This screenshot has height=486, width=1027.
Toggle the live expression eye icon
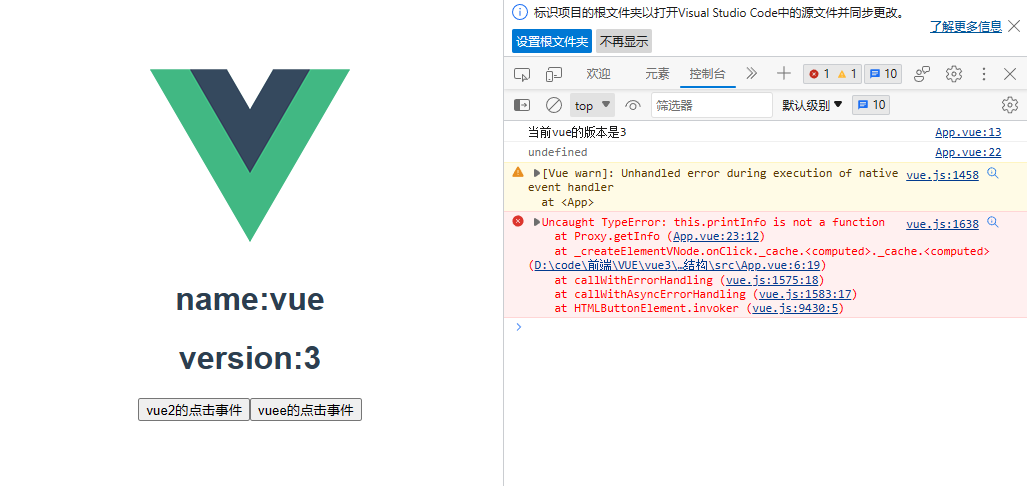(x=633, y=105)
